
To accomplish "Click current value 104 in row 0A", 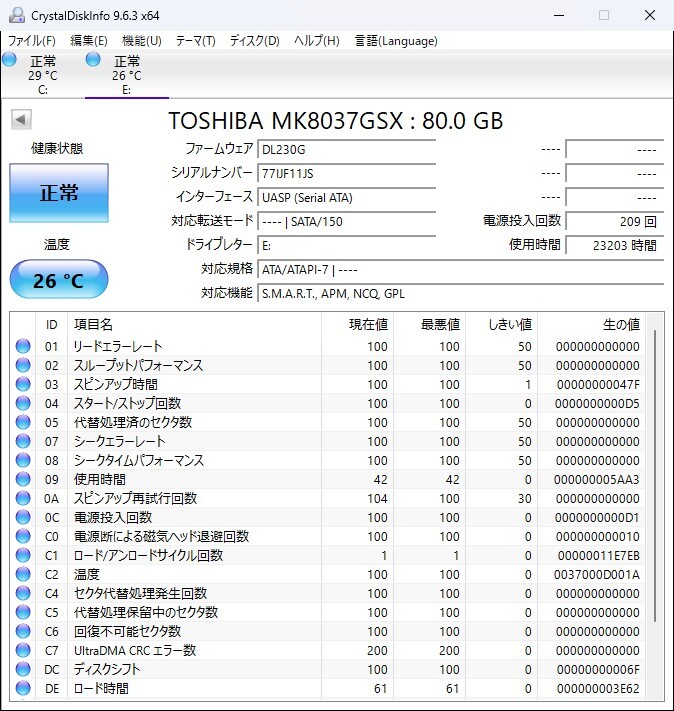I will click(x=377, y=498).
